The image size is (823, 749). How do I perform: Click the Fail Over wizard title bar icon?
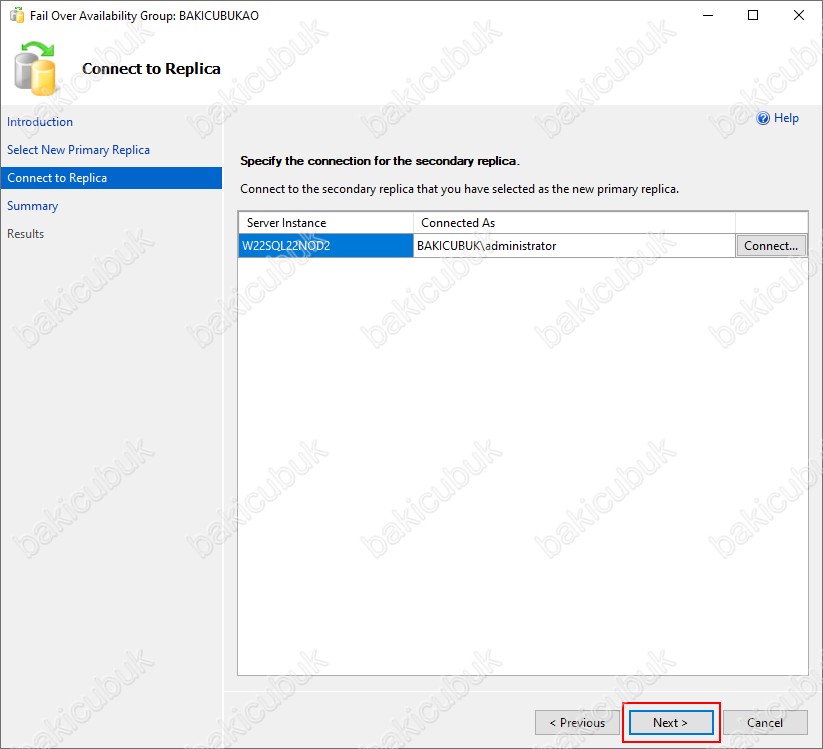click(x=17, y=15)
